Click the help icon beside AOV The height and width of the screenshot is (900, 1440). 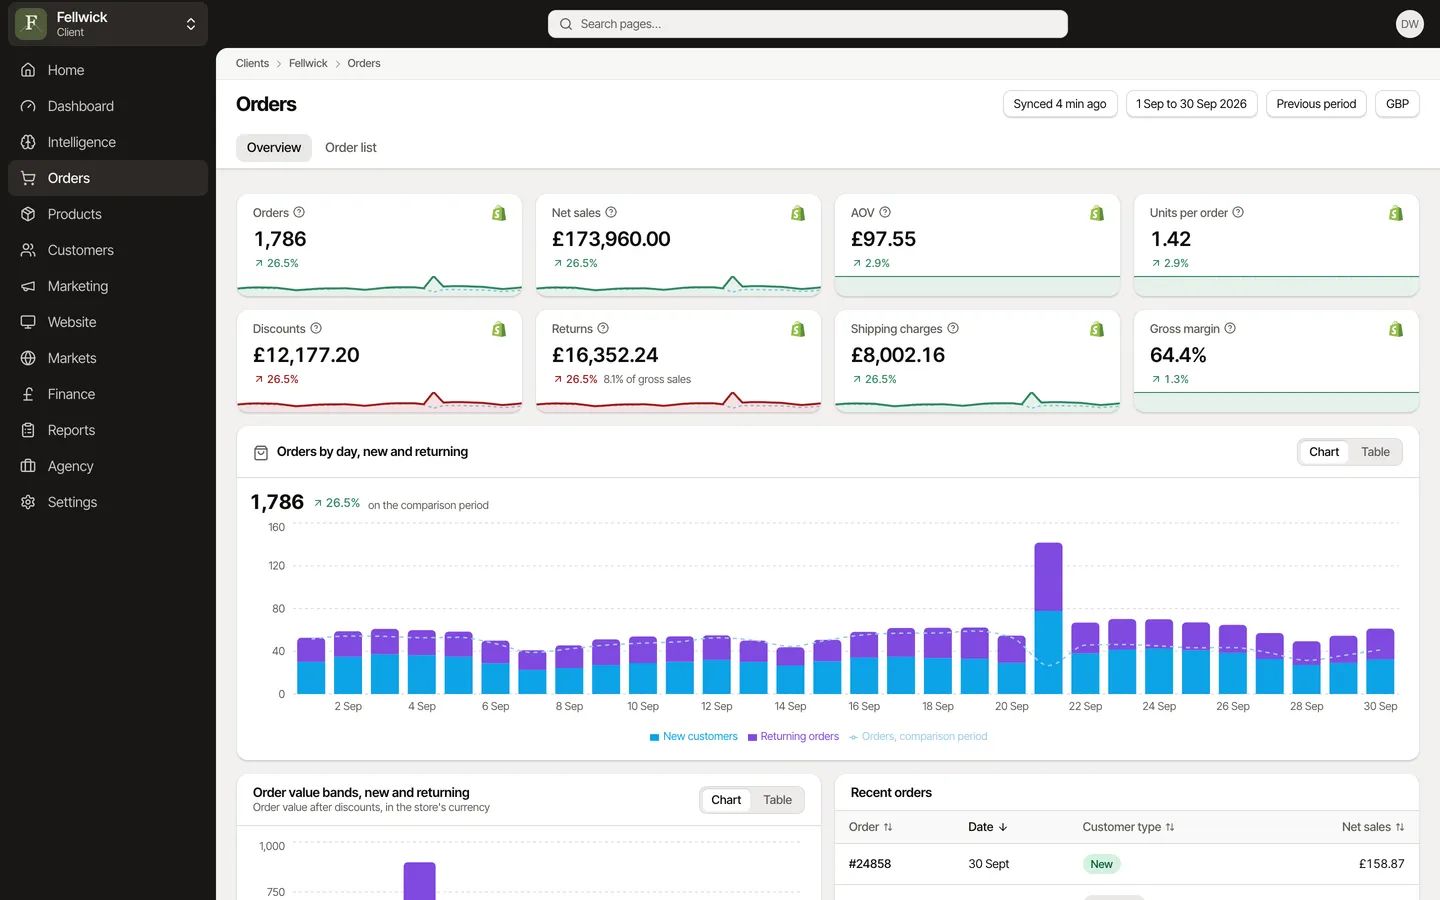coord(885,212)
